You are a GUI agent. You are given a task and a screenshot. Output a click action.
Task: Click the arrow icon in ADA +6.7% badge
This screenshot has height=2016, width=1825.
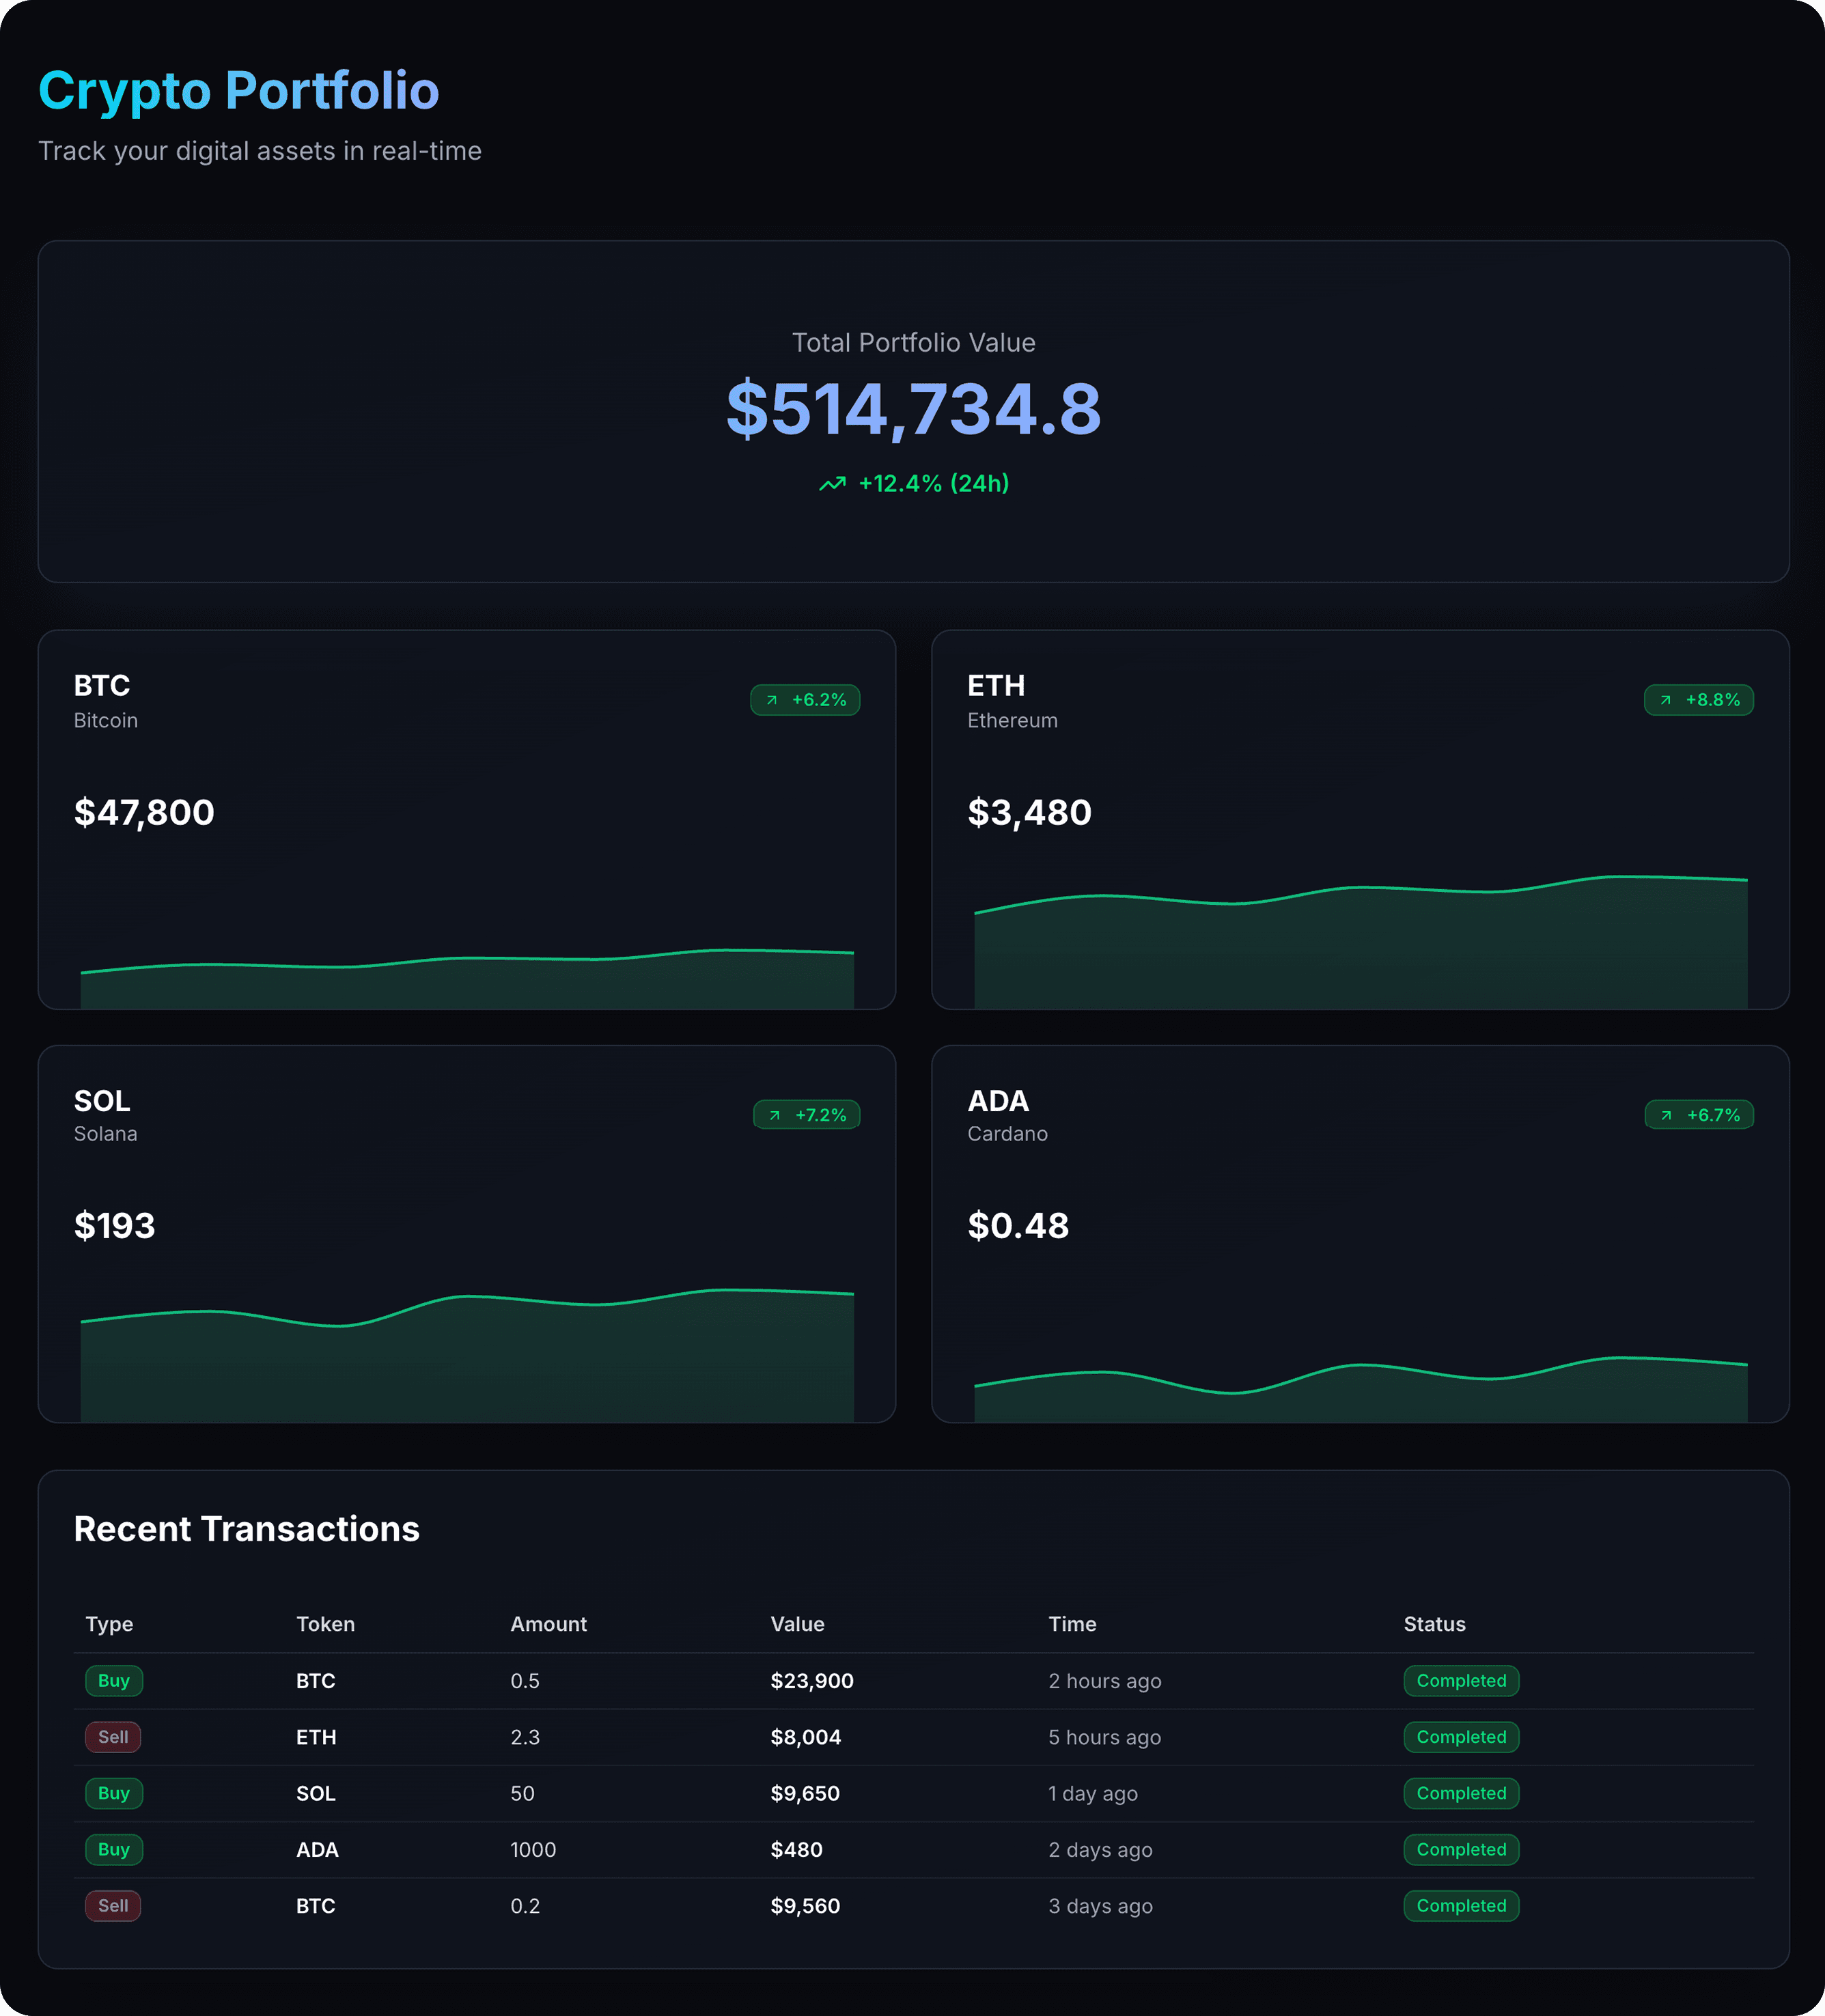[x=1667, y=1115]
